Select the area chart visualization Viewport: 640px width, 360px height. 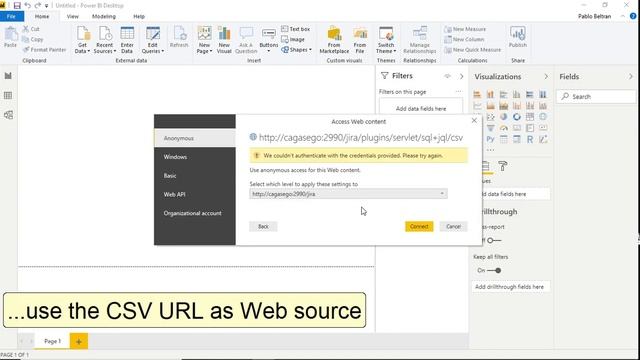click(x=491, y=106)
